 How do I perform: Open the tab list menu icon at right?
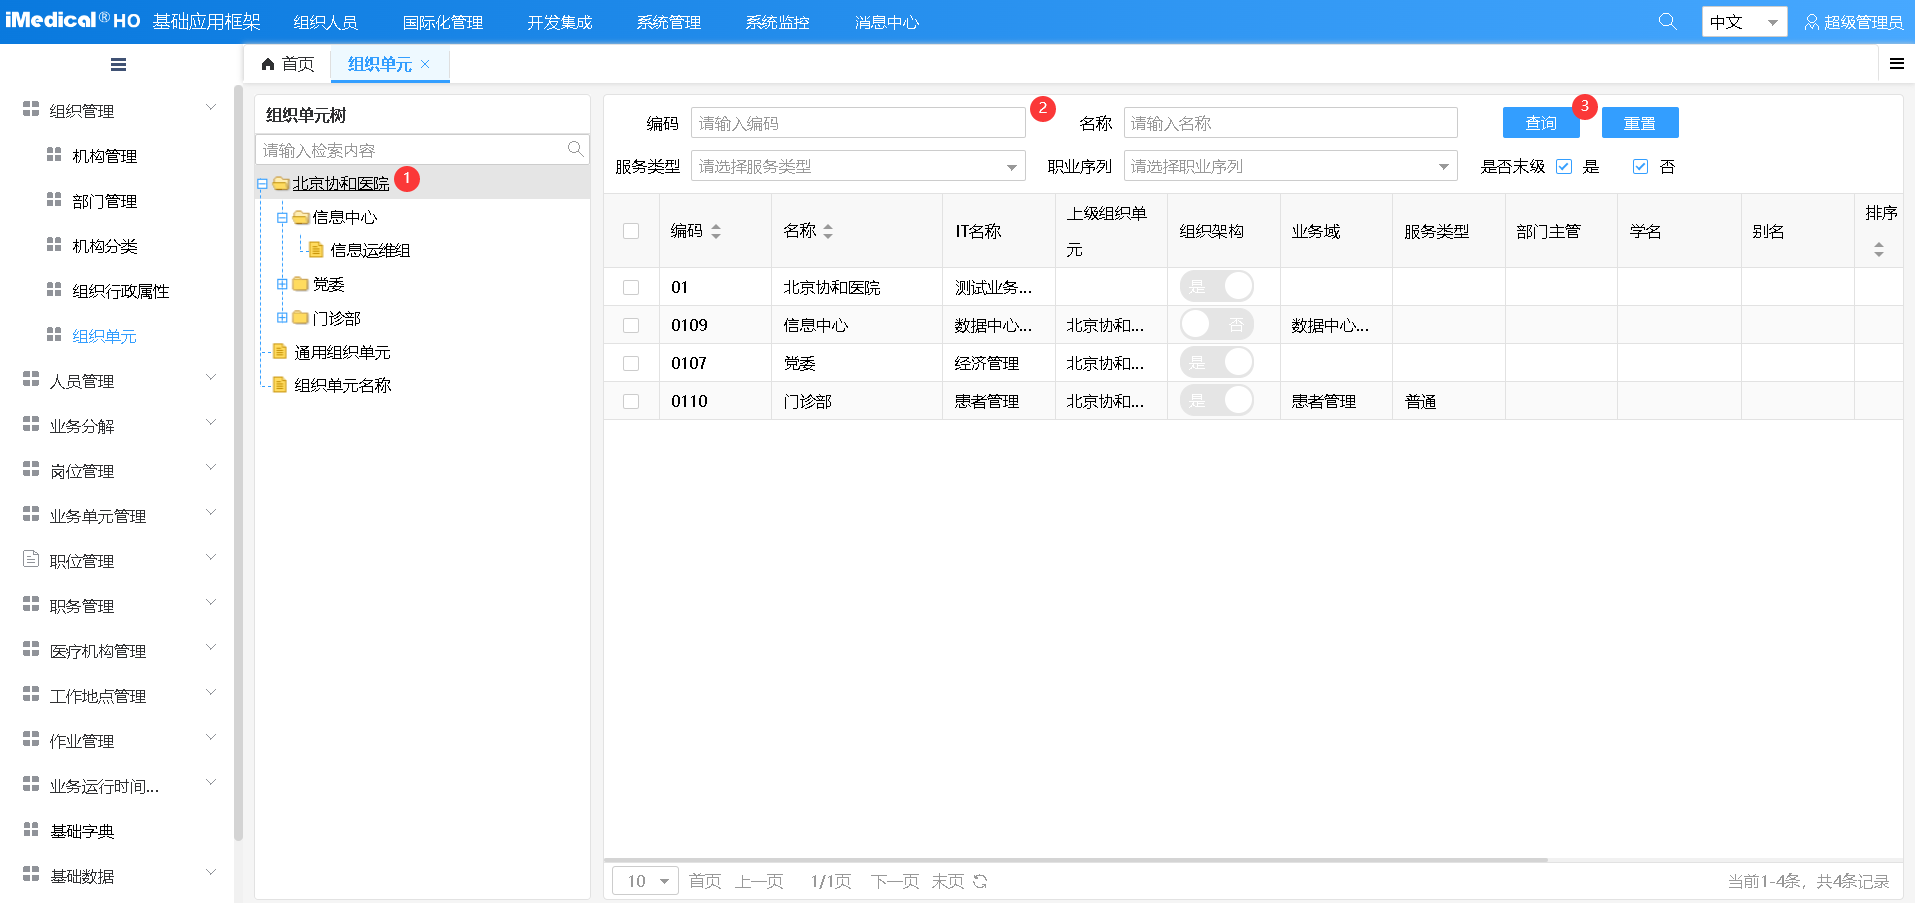pos(1896,64)
